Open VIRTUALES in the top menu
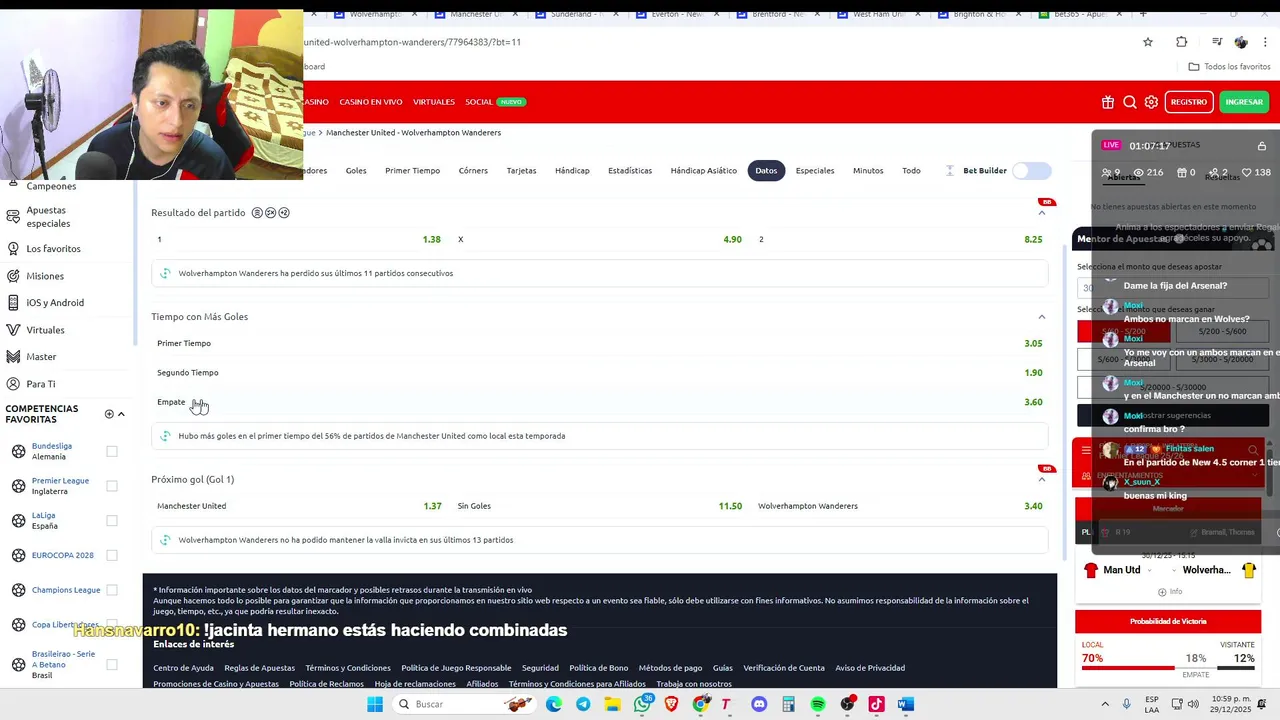 [434, 102]
